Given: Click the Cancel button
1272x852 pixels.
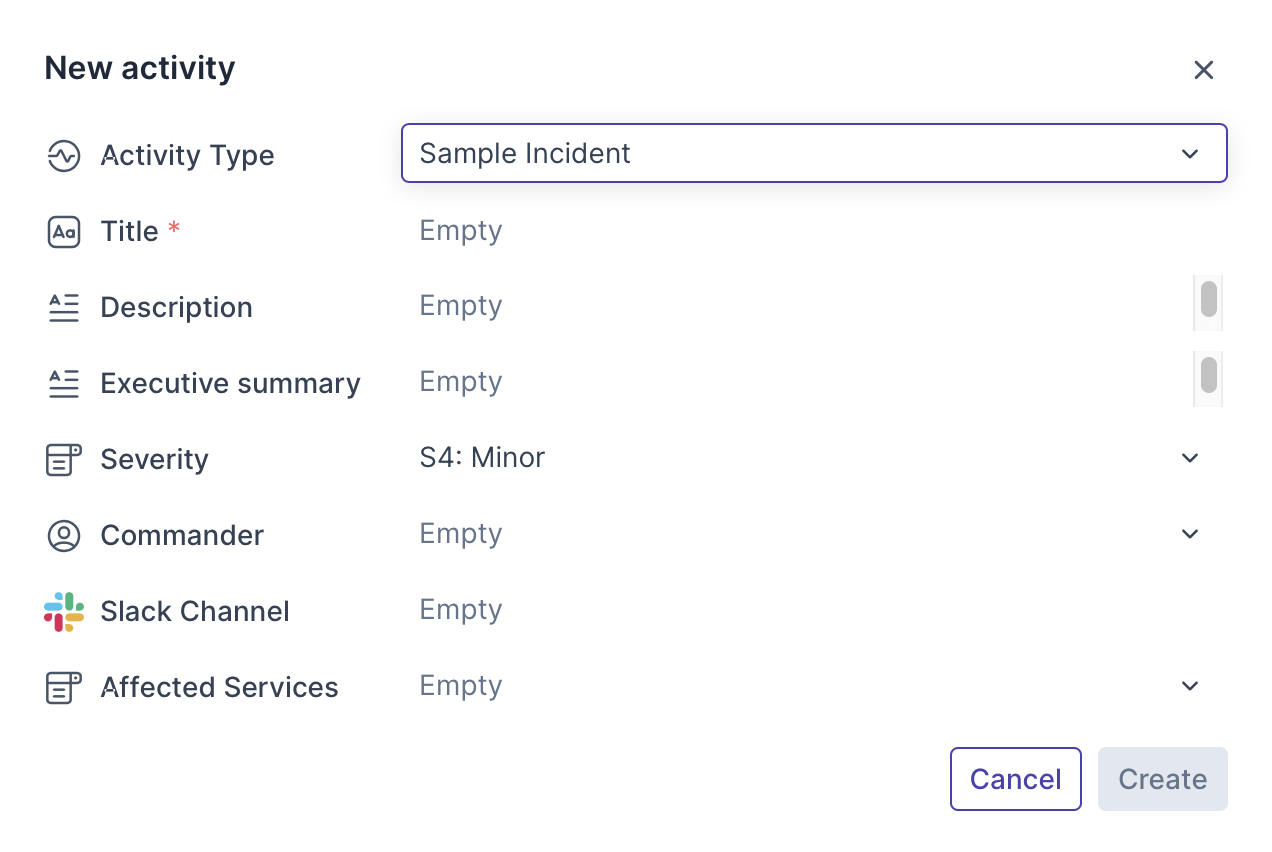Looking at the screenshot, I should point(1015,779).
